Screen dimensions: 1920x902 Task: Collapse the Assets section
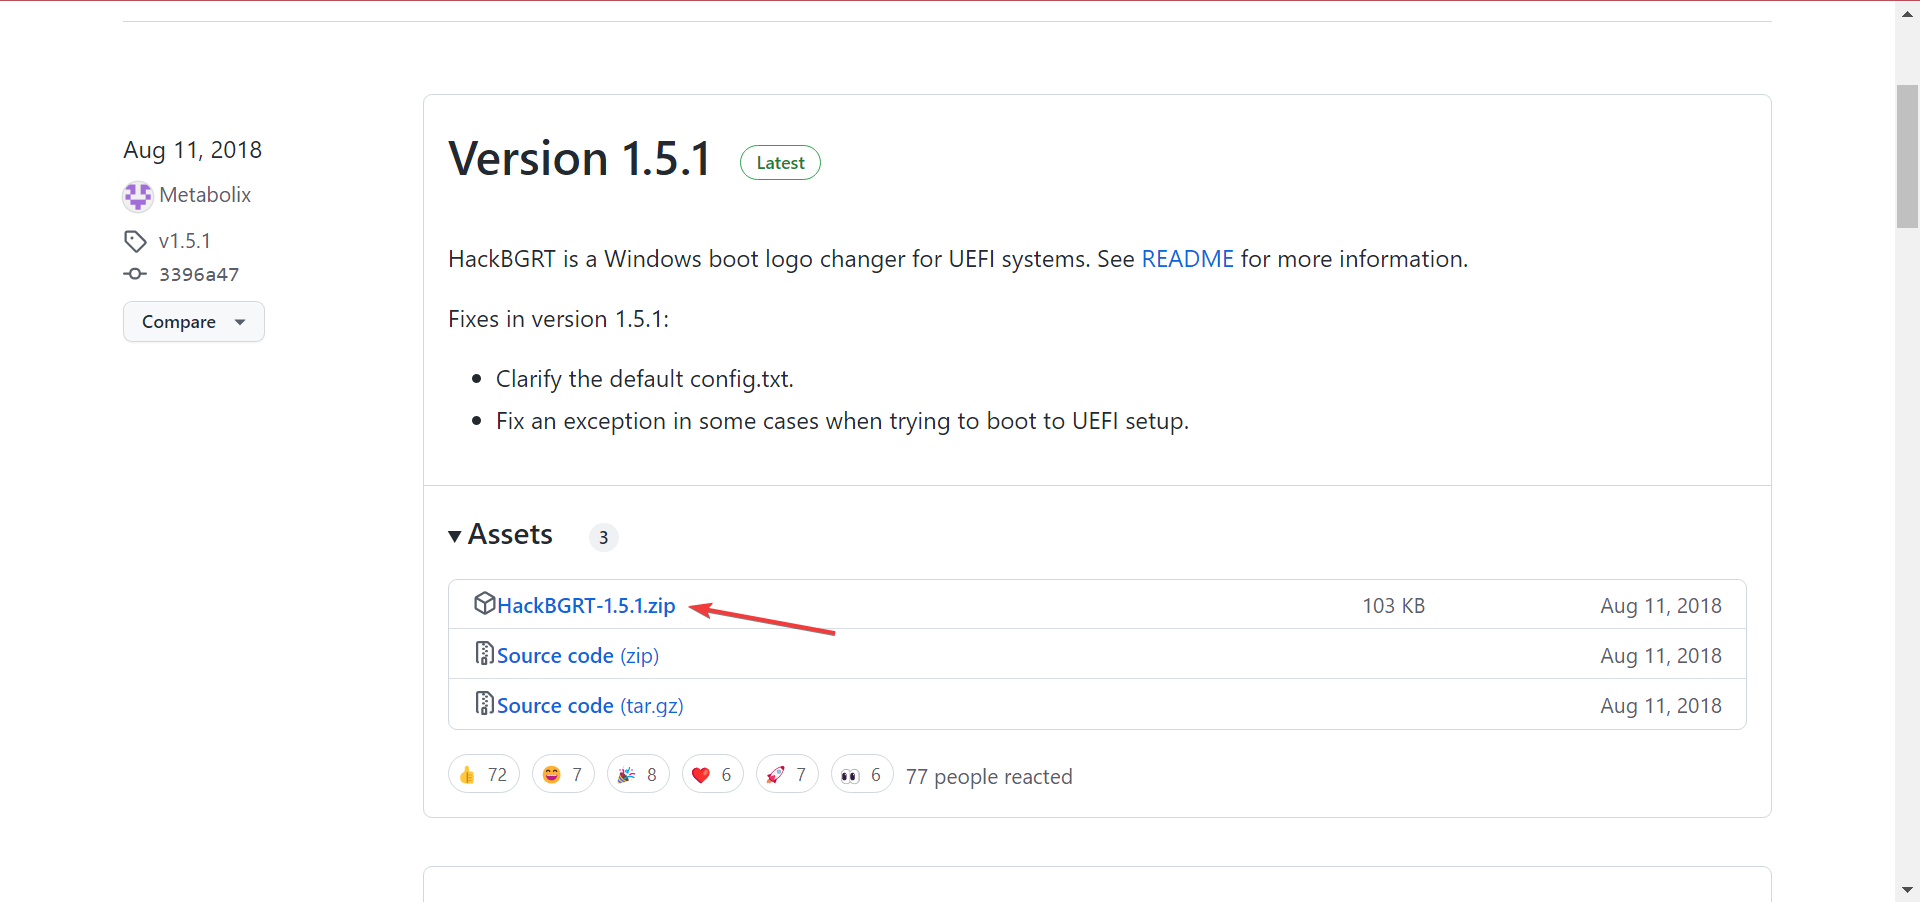click(x=456, y=535)
